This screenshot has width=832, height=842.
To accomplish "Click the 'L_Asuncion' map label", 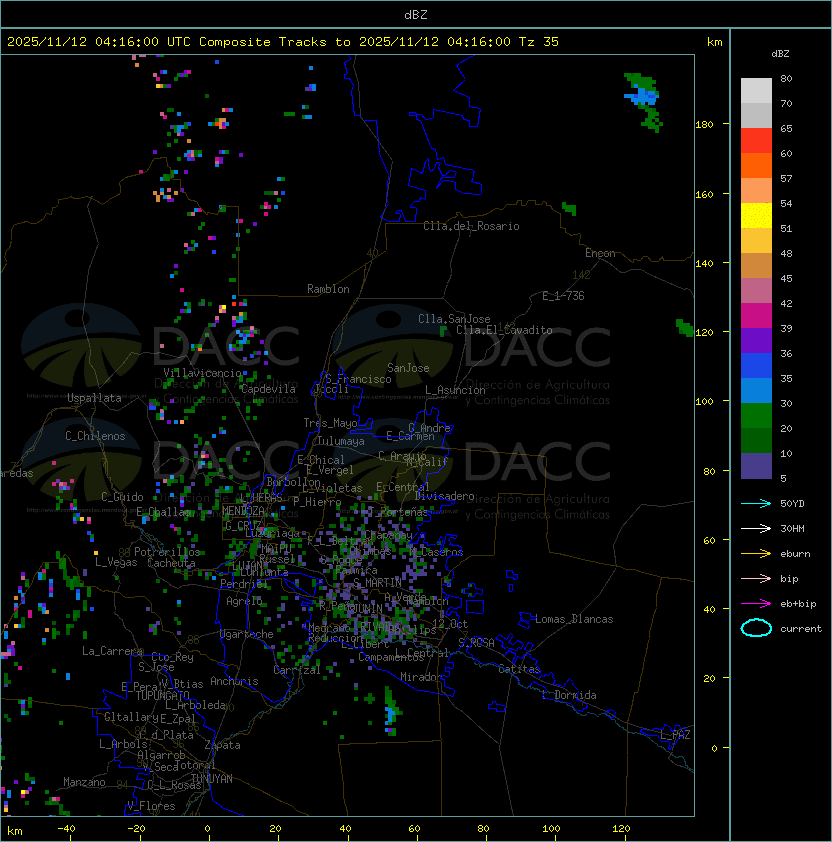I will click(x=455, y=390).
